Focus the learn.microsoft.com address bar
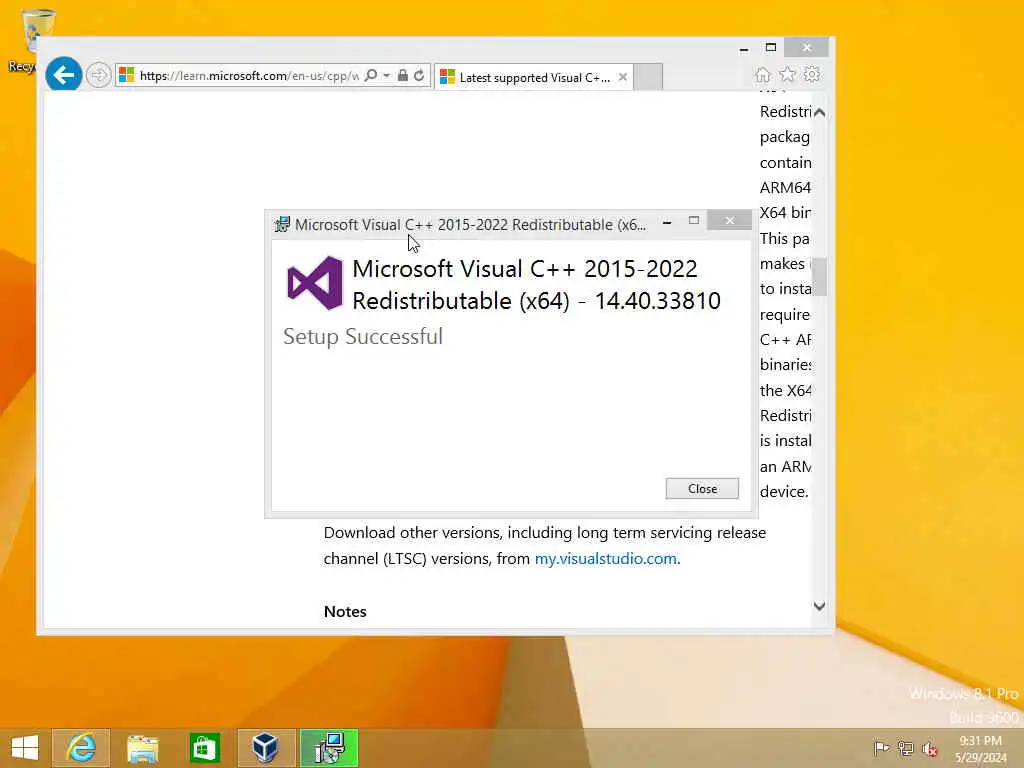 [249, 76]
